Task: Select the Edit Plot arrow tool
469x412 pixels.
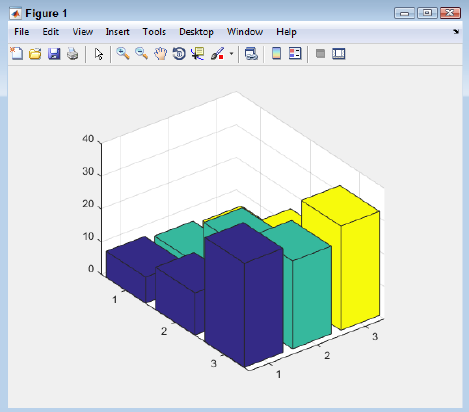Action: 99,54
